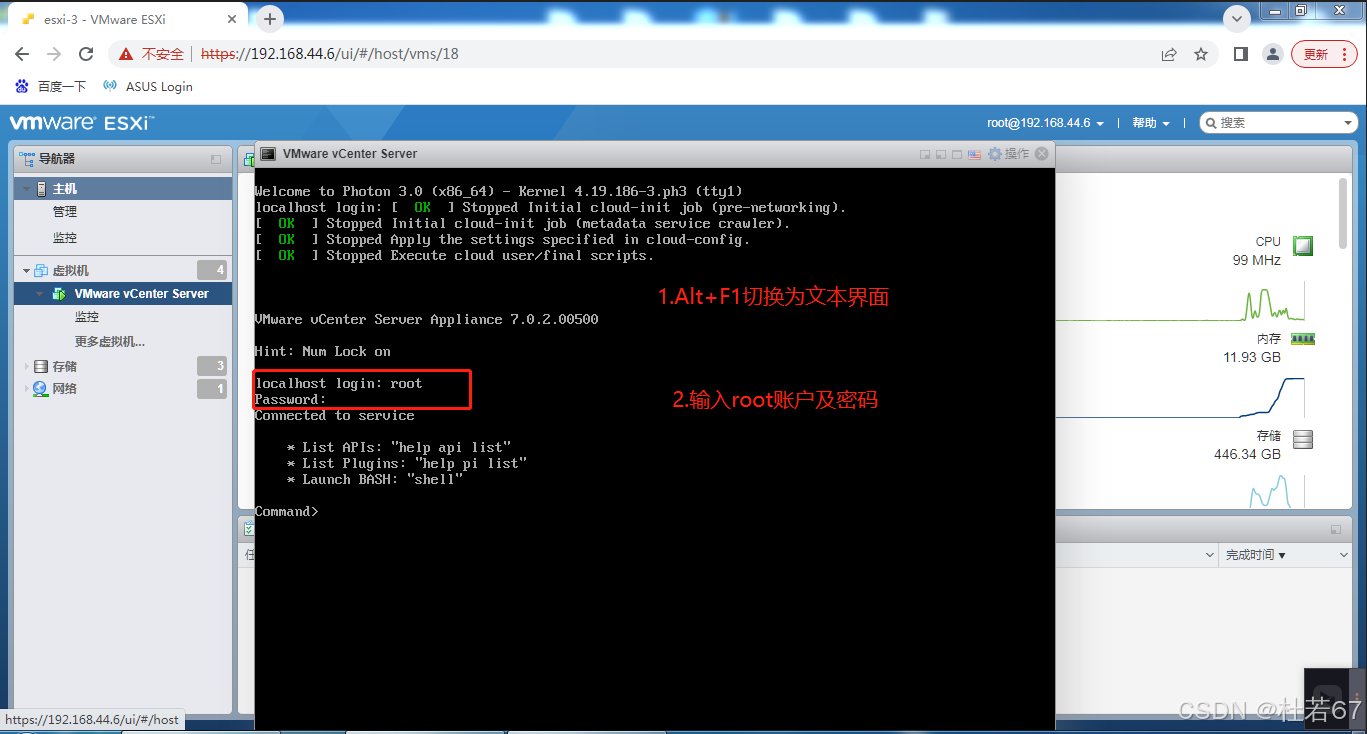
Task: Click the VMware ESXi logo
Action: point(82,123)
